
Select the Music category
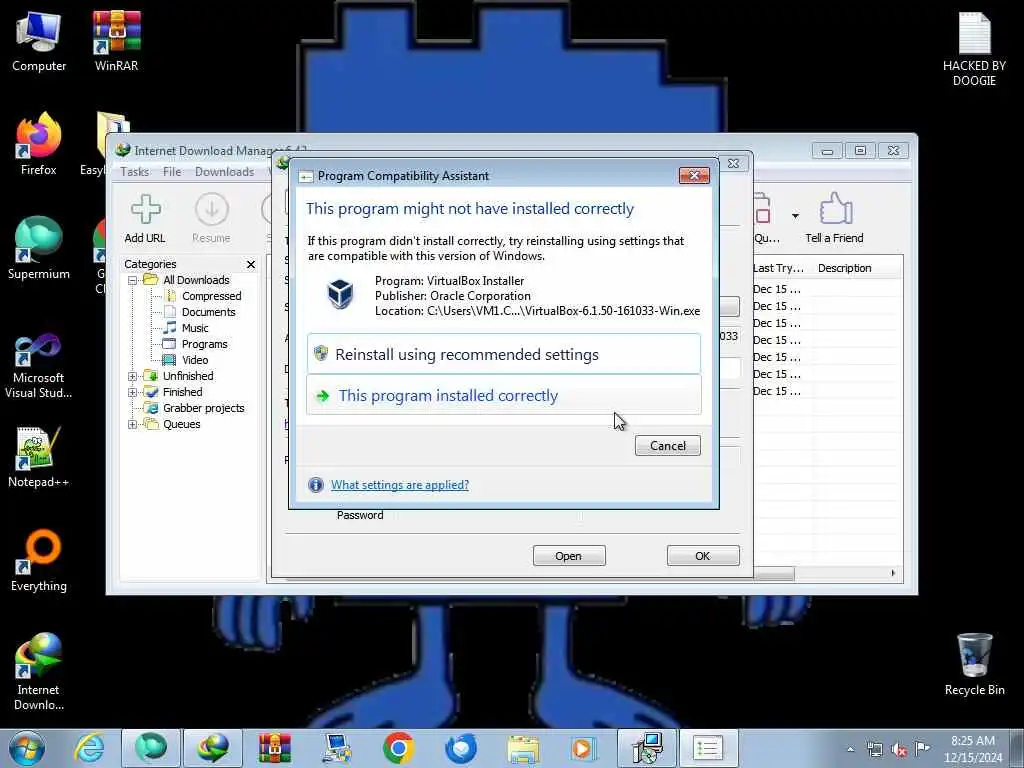(186, 328)
